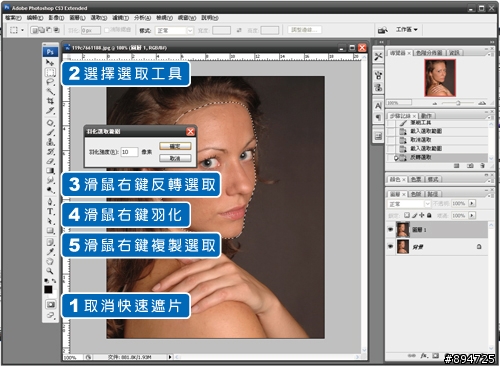This screenshot has height=367, width=500.
Task: Select the Blur tool
Action: (50, 180)
